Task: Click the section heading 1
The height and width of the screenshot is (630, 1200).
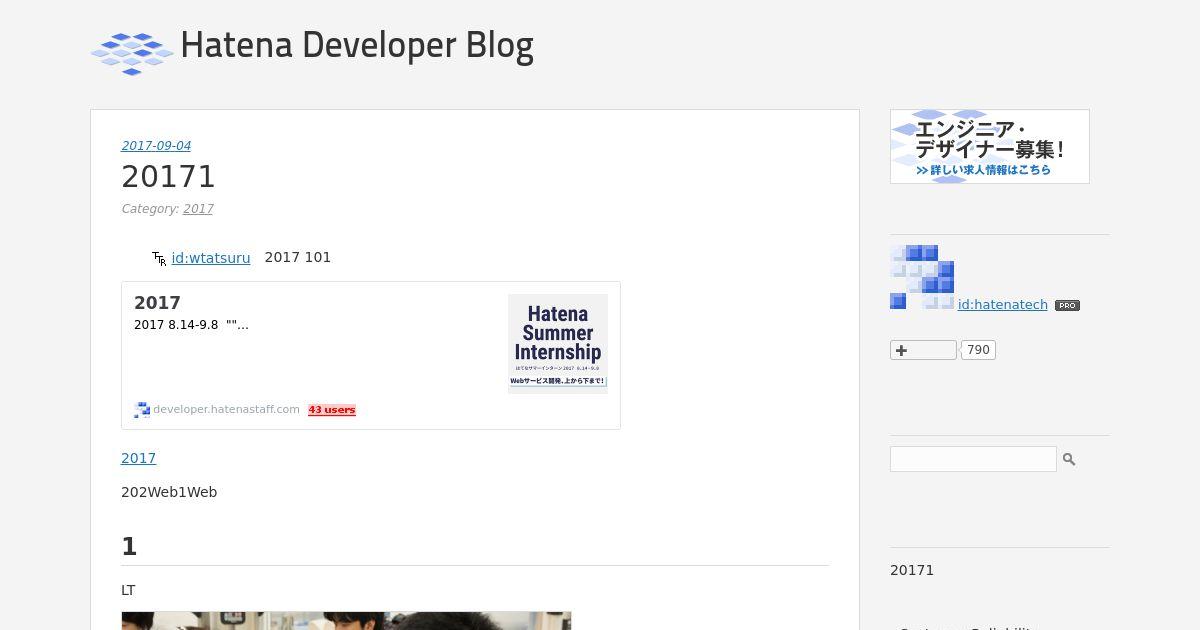Action: (129, 547)
